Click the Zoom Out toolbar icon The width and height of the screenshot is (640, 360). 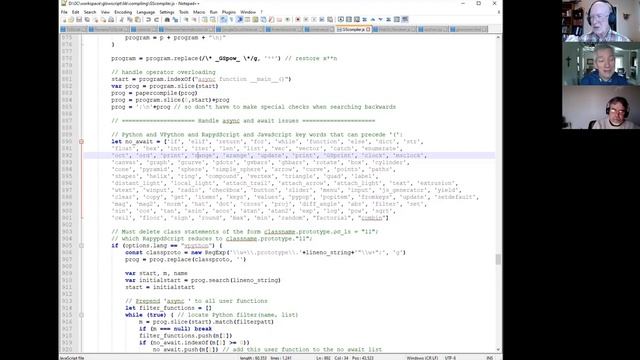coord(194,20)
